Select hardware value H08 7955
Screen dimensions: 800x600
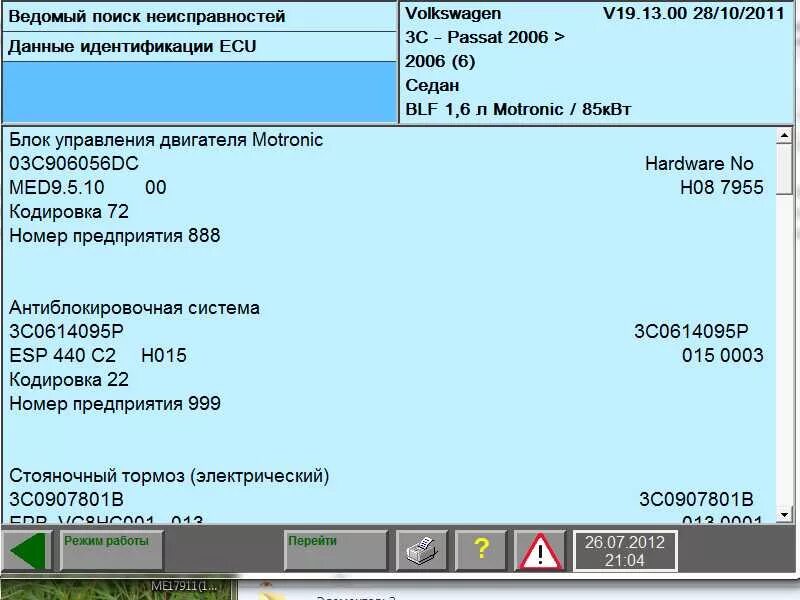[x=722, y=188]
